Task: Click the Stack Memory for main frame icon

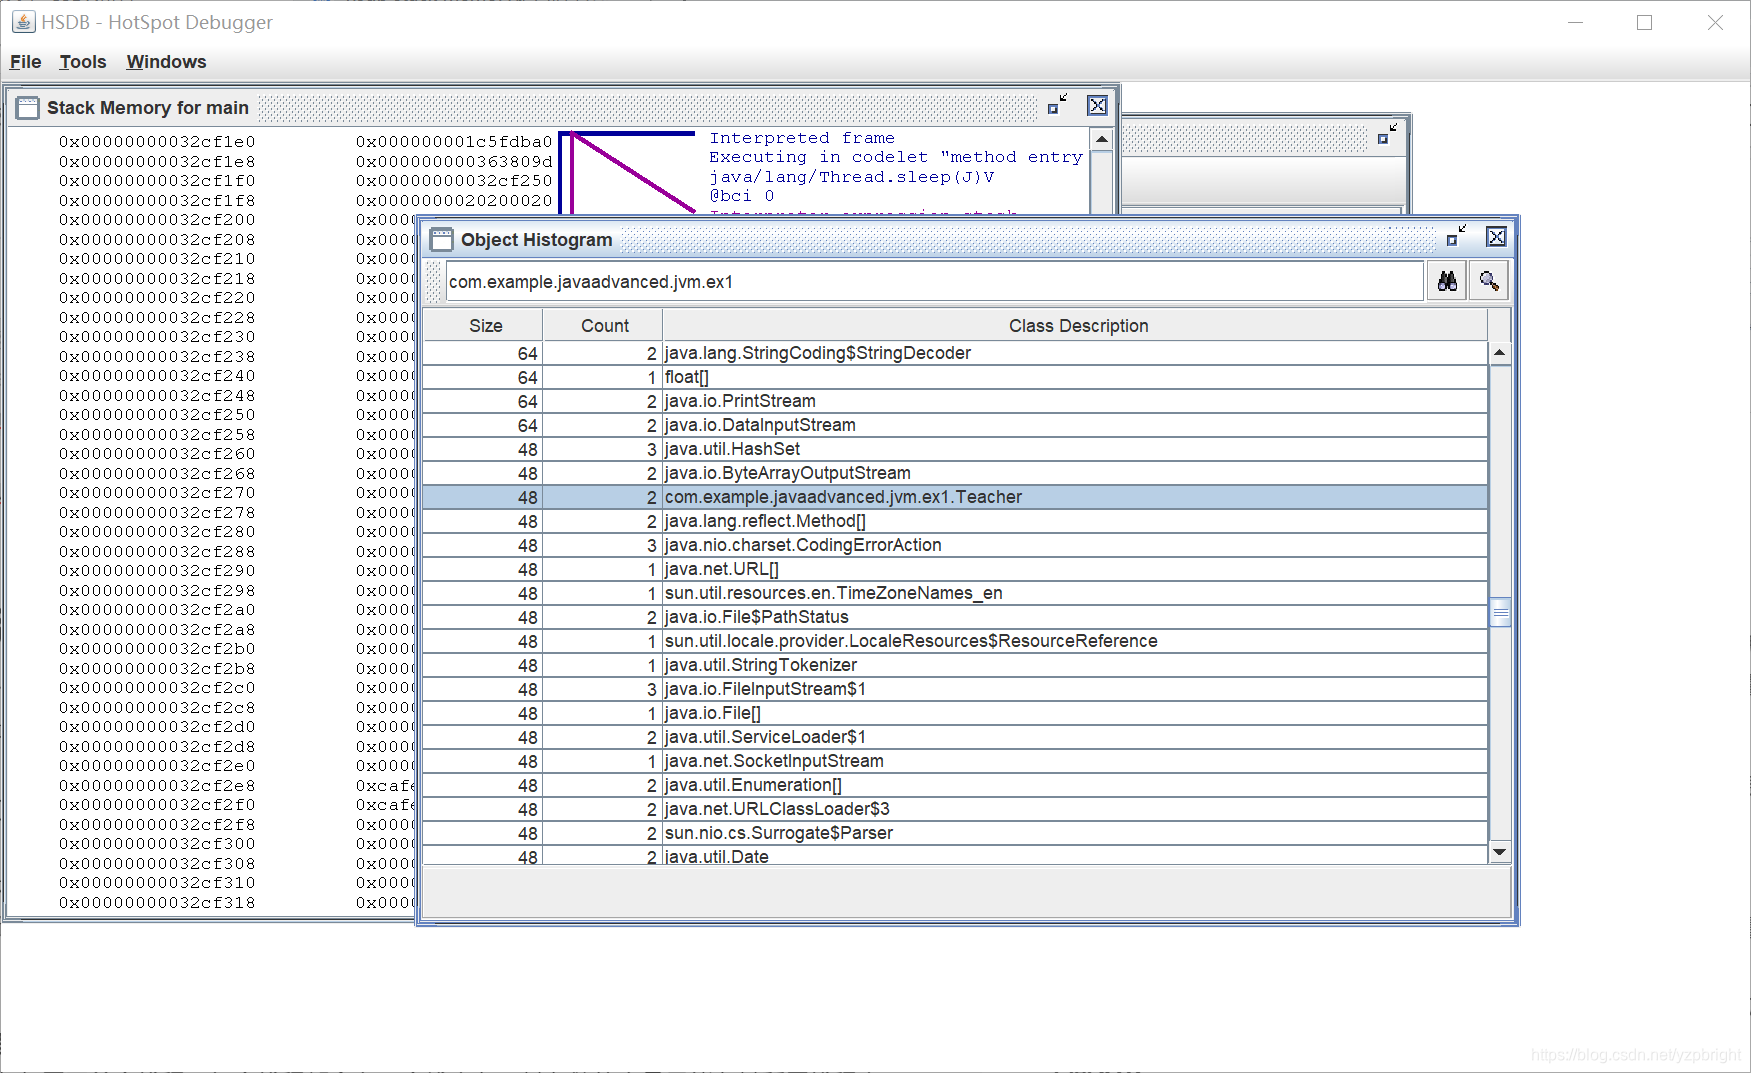Action: point(28,107)
